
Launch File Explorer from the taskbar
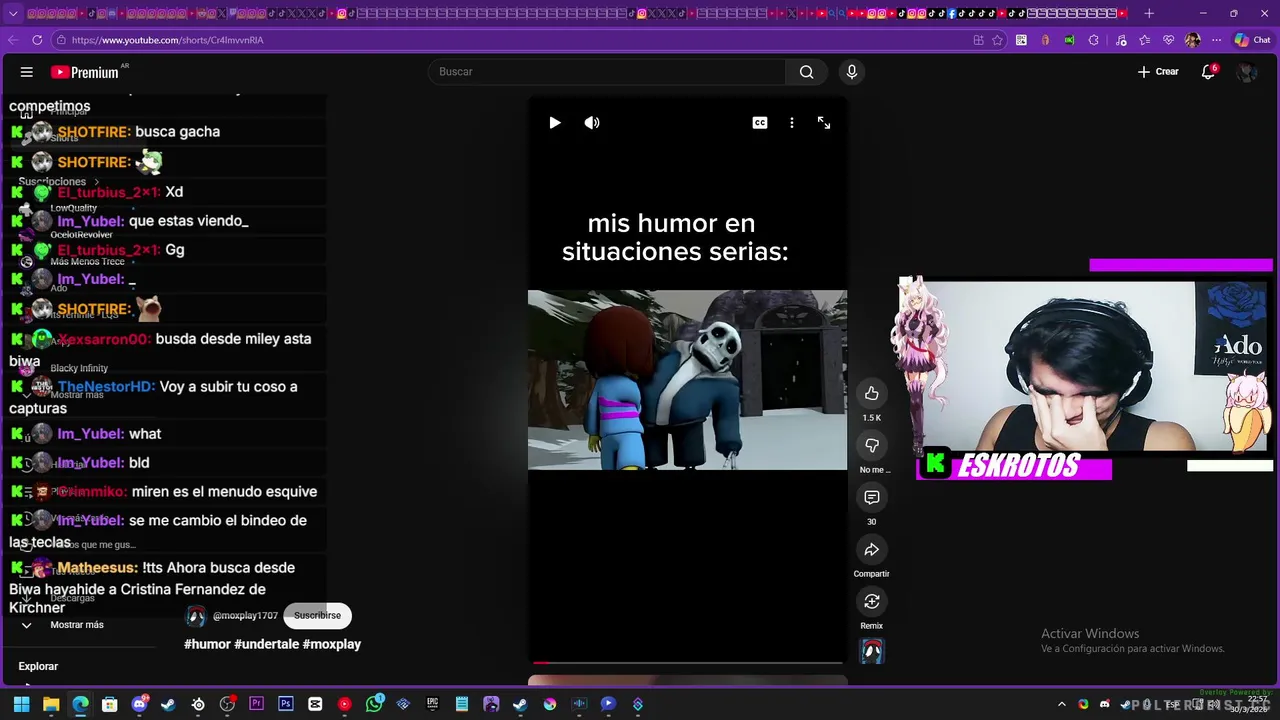tap(51, 704)
